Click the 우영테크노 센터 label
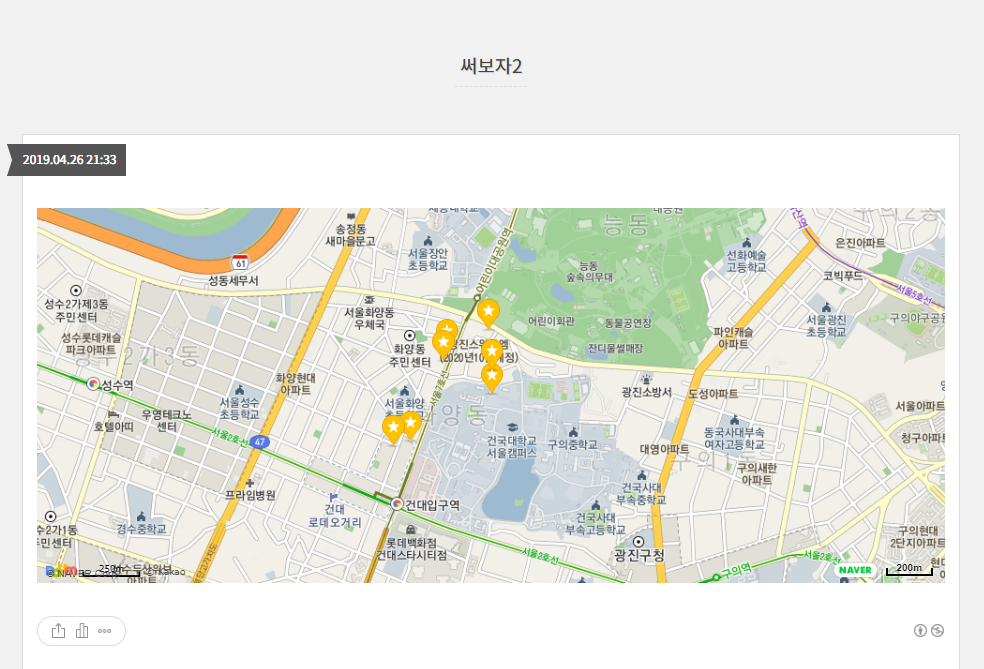 tap(166, 420)
